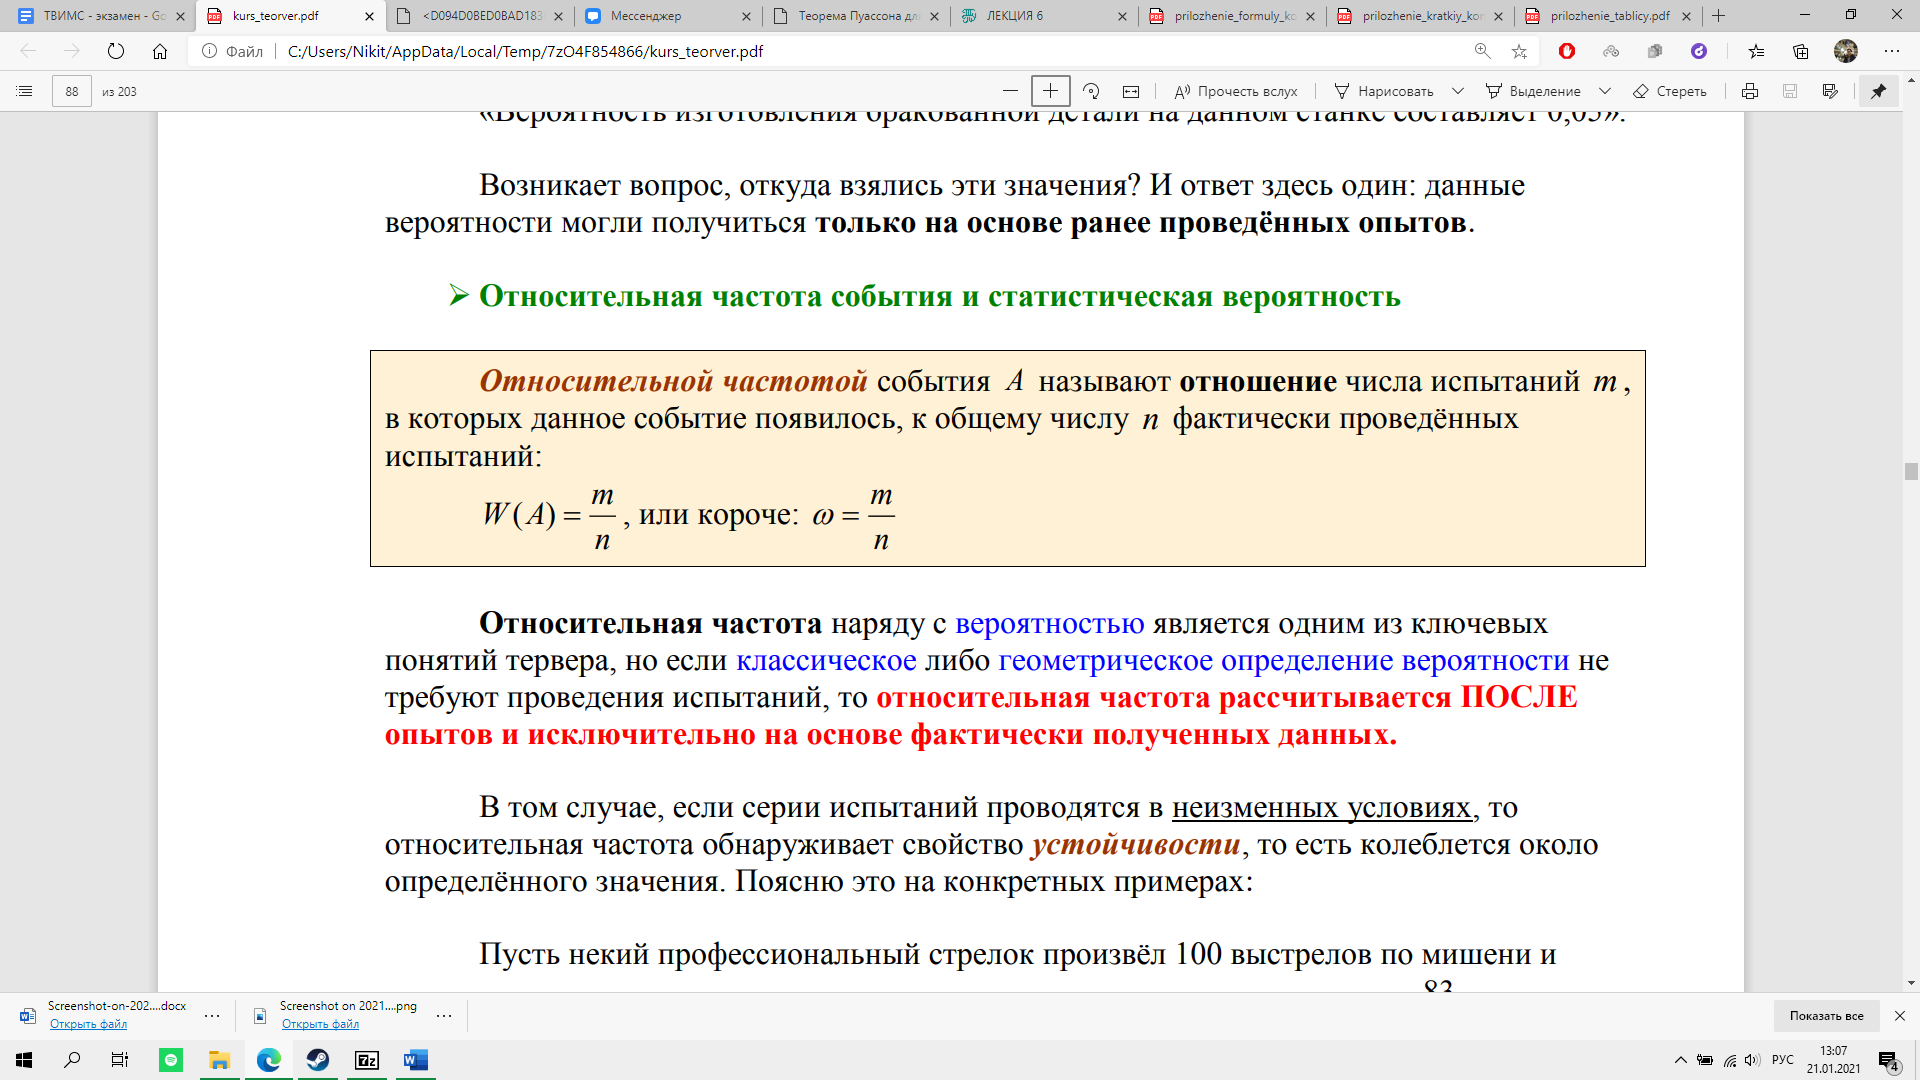Rotate the PDF page
Screen dimensions: 1920x1080
[1091, 91]
